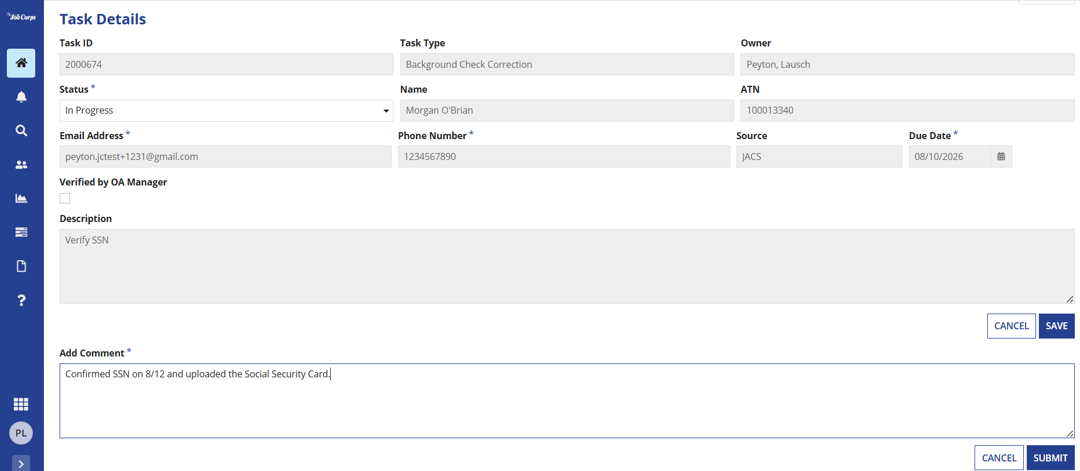Click the Add Comment resize handle

[1070, 433]
